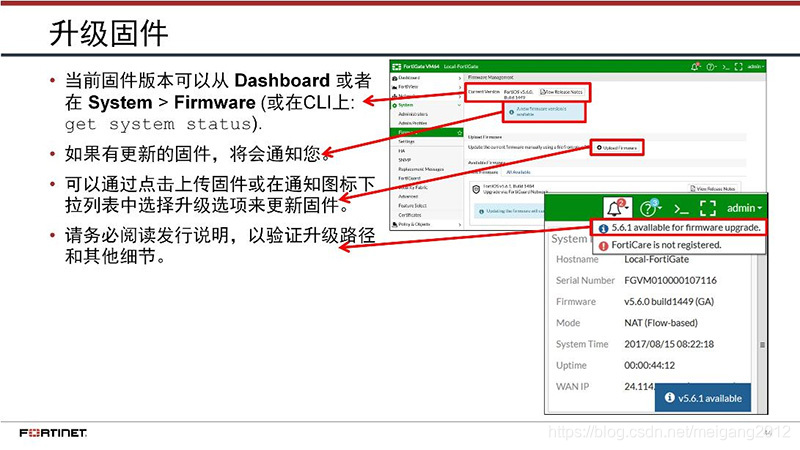This screenshot has width=800, height=450.
Task: Open the bell notifications in the enlarged dashboard header
Action: pyautogui.click(x=617, y=208)
